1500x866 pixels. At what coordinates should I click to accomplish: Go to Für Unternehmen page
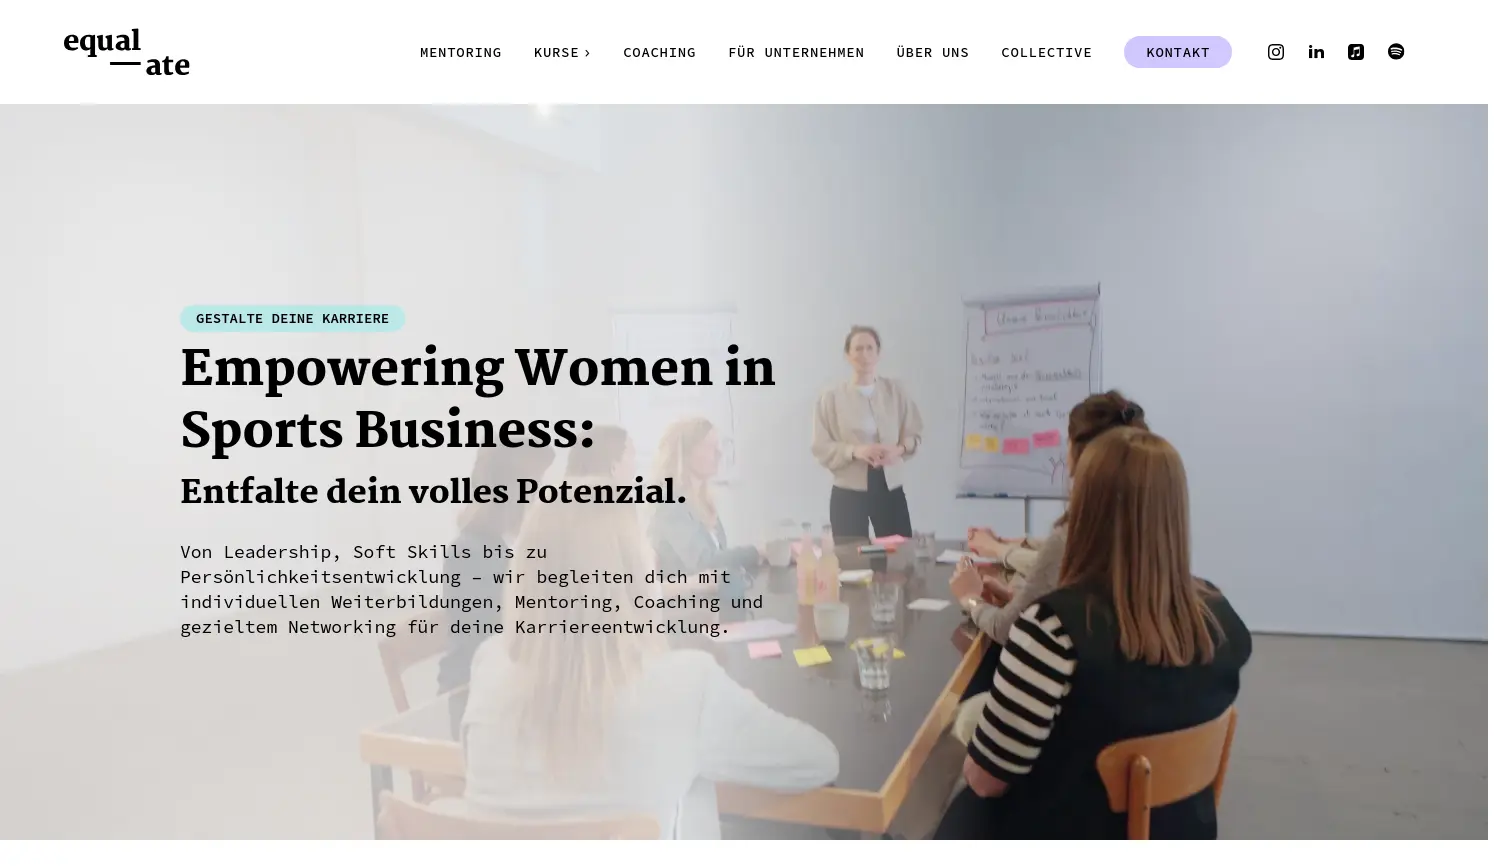pyautogui.click(x=795, y=52)
